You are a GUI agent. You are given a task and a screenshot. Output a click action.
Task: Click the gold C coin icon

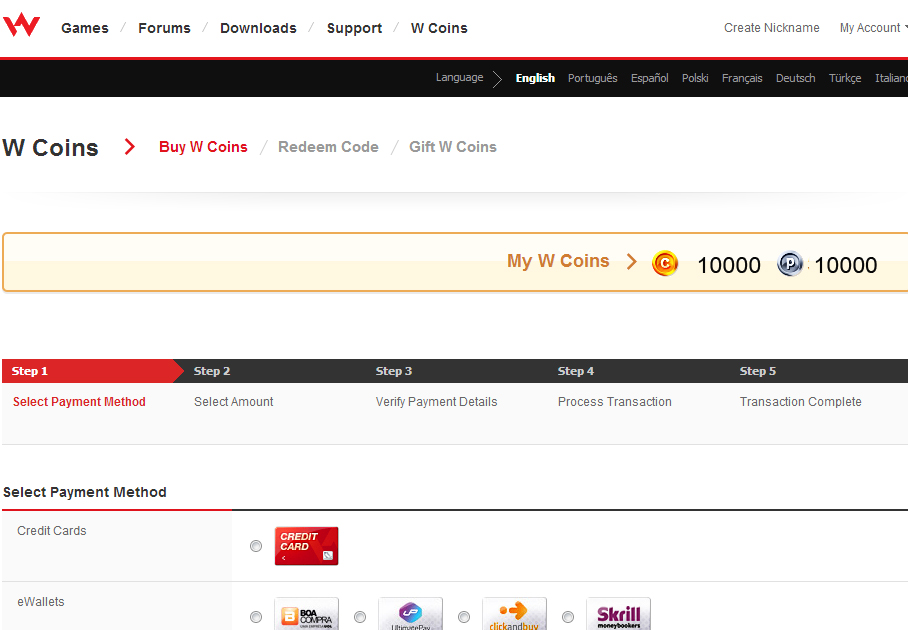(665, 263)
